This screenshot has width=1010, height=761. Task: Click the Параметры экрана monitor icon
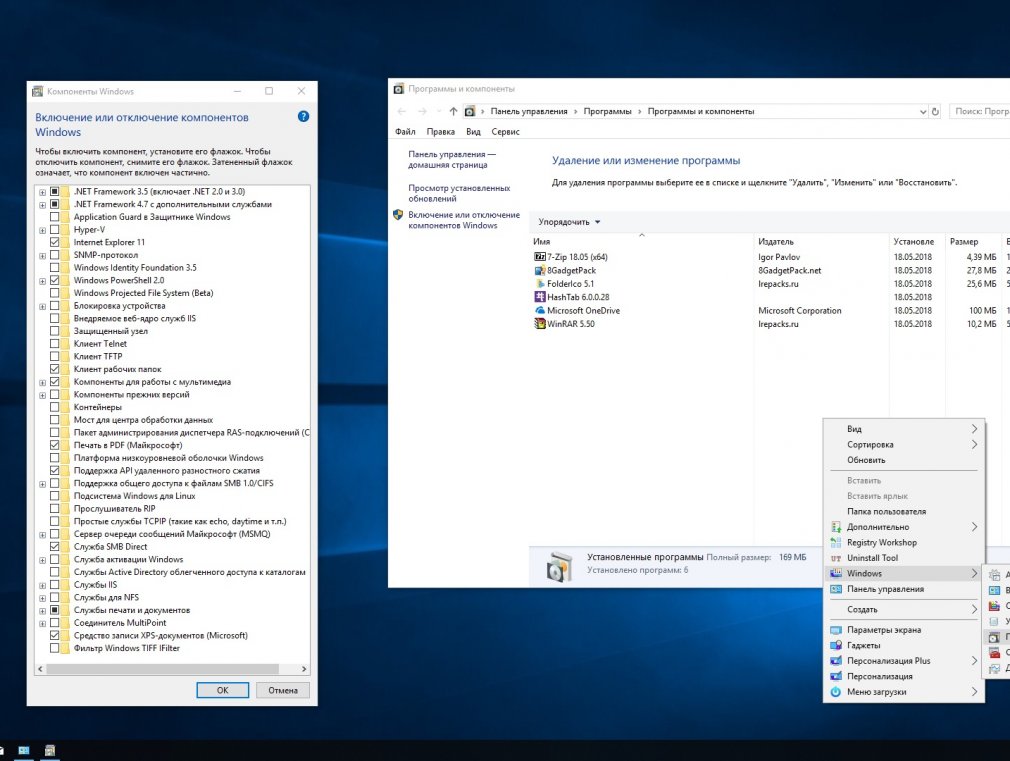coord(835,630)
